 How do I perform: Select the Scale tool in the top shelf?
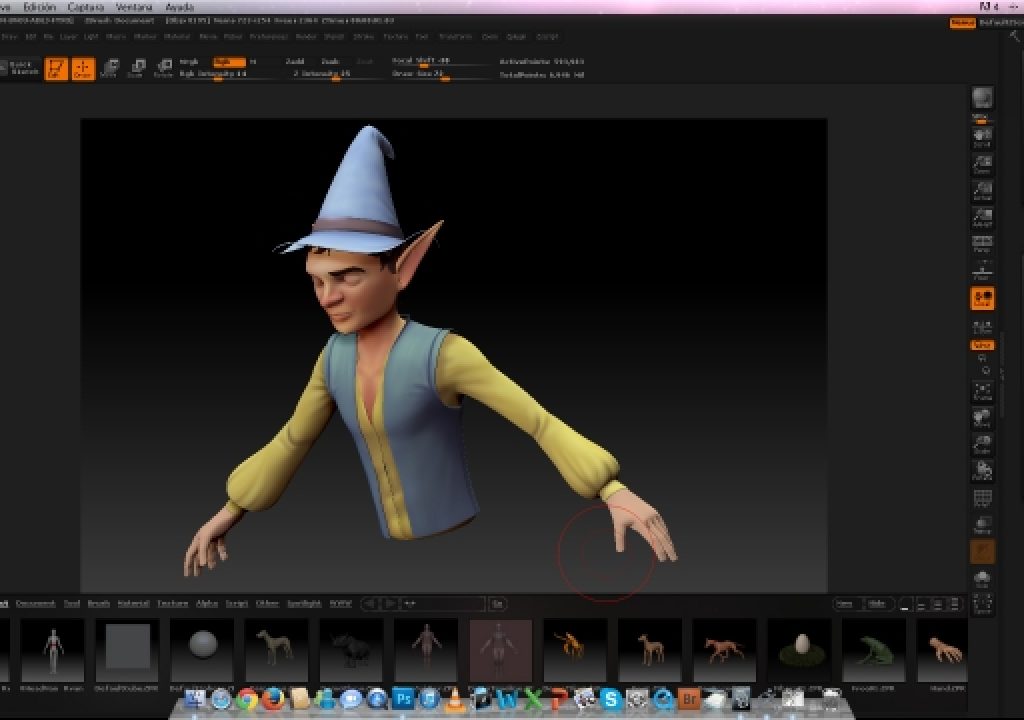pos(136,68)
